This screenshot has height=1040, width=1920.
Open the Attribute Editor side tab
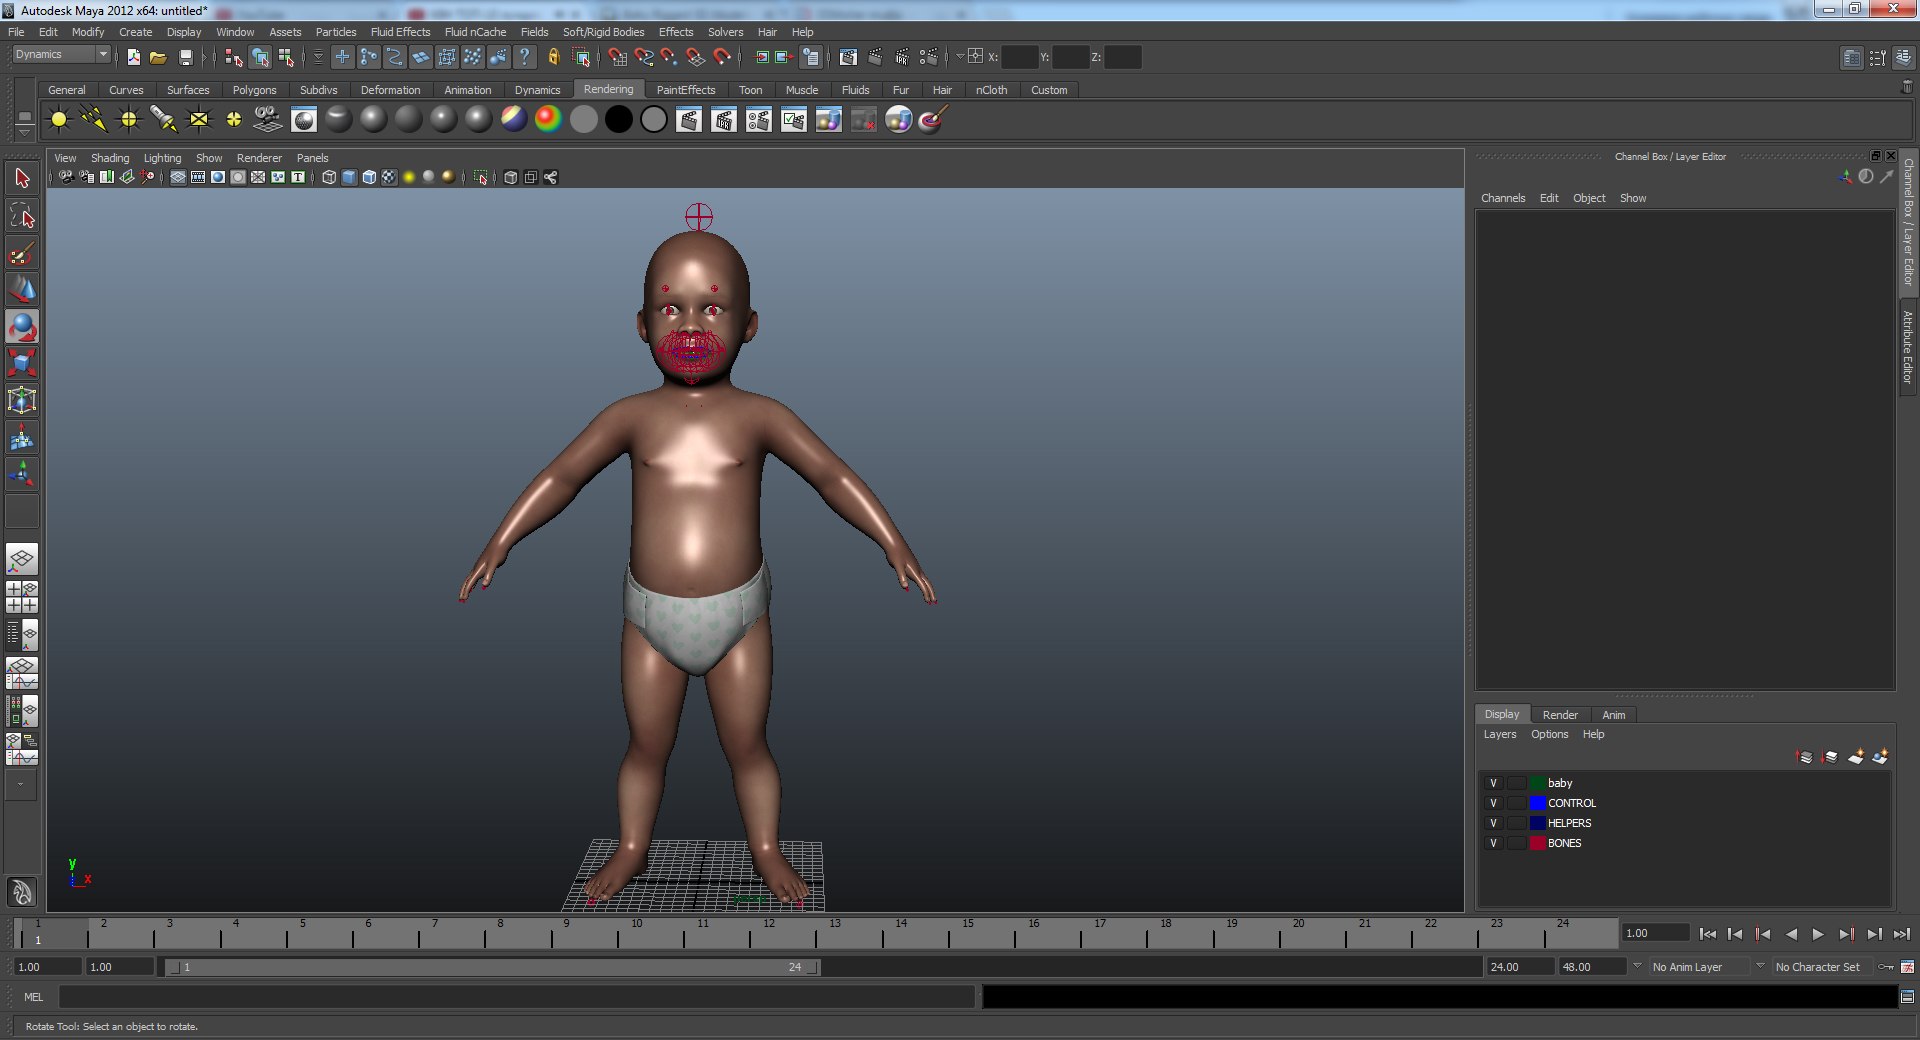[1908, 347]
